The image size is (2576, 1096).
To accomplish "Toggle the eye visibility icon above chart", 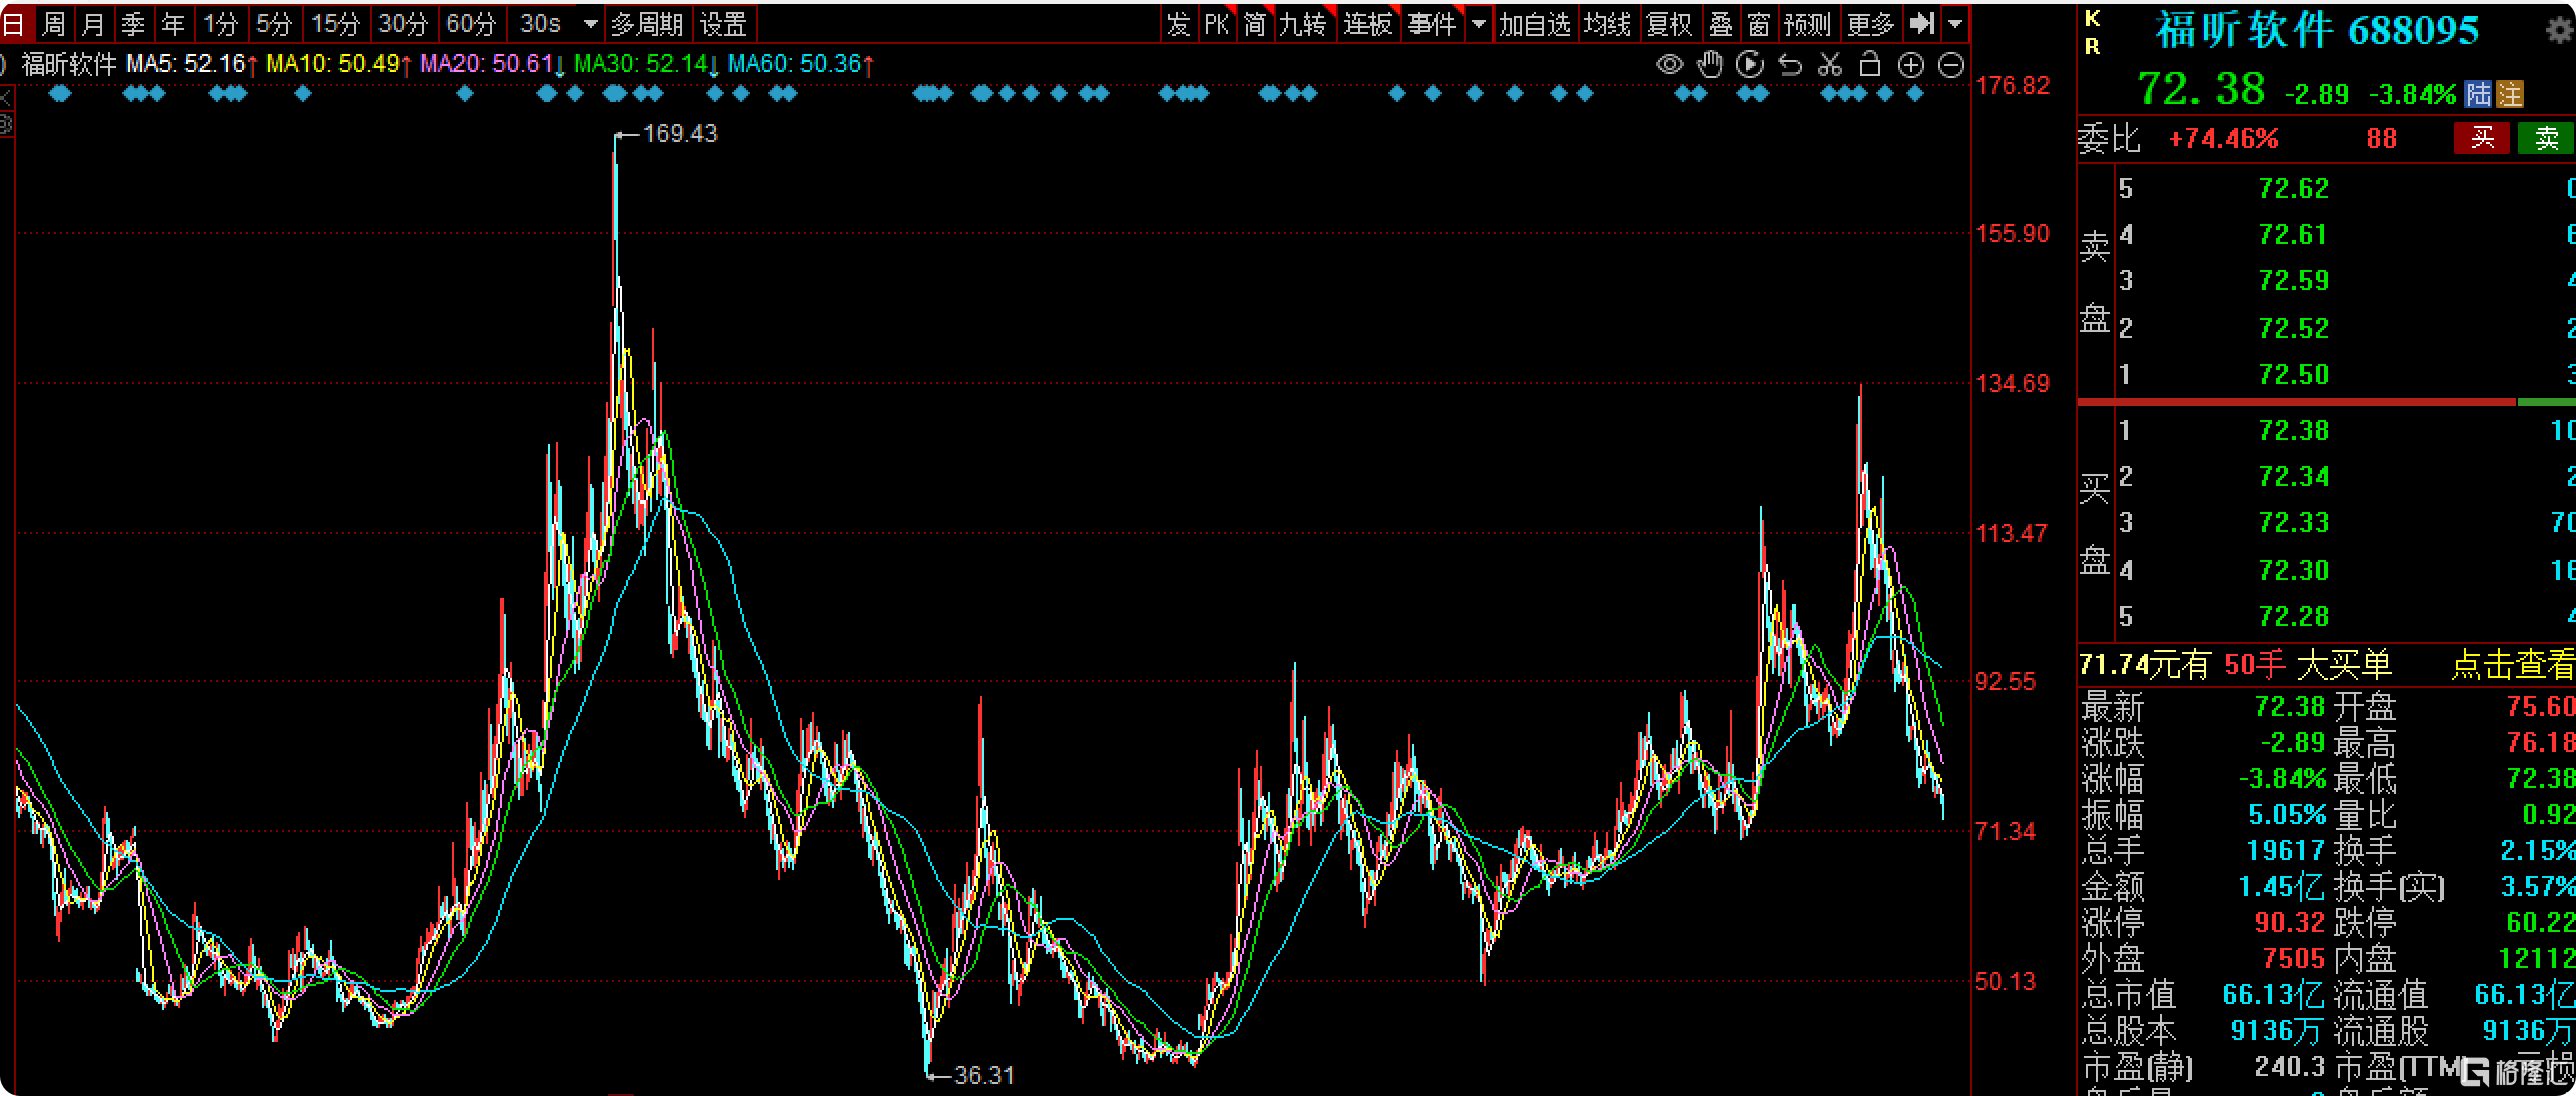I will point(1669,65).
